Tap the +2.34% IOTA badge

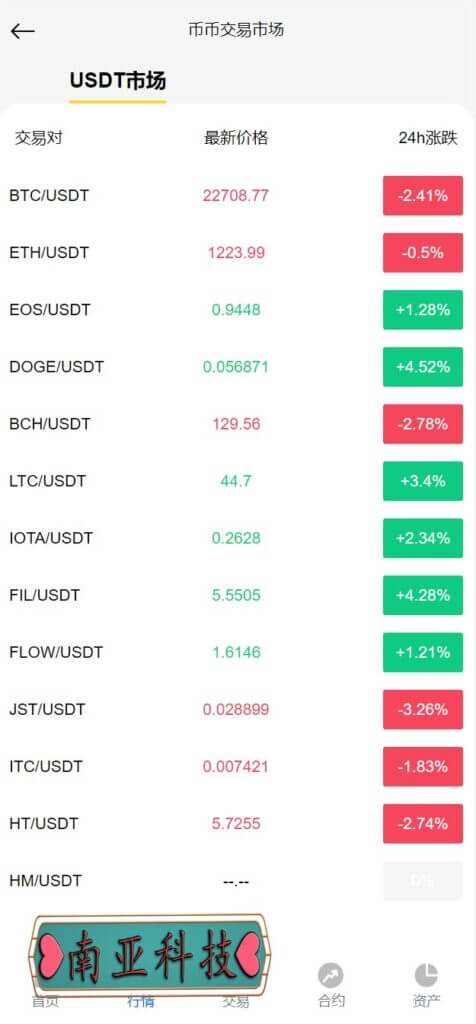tap(423, 538)
